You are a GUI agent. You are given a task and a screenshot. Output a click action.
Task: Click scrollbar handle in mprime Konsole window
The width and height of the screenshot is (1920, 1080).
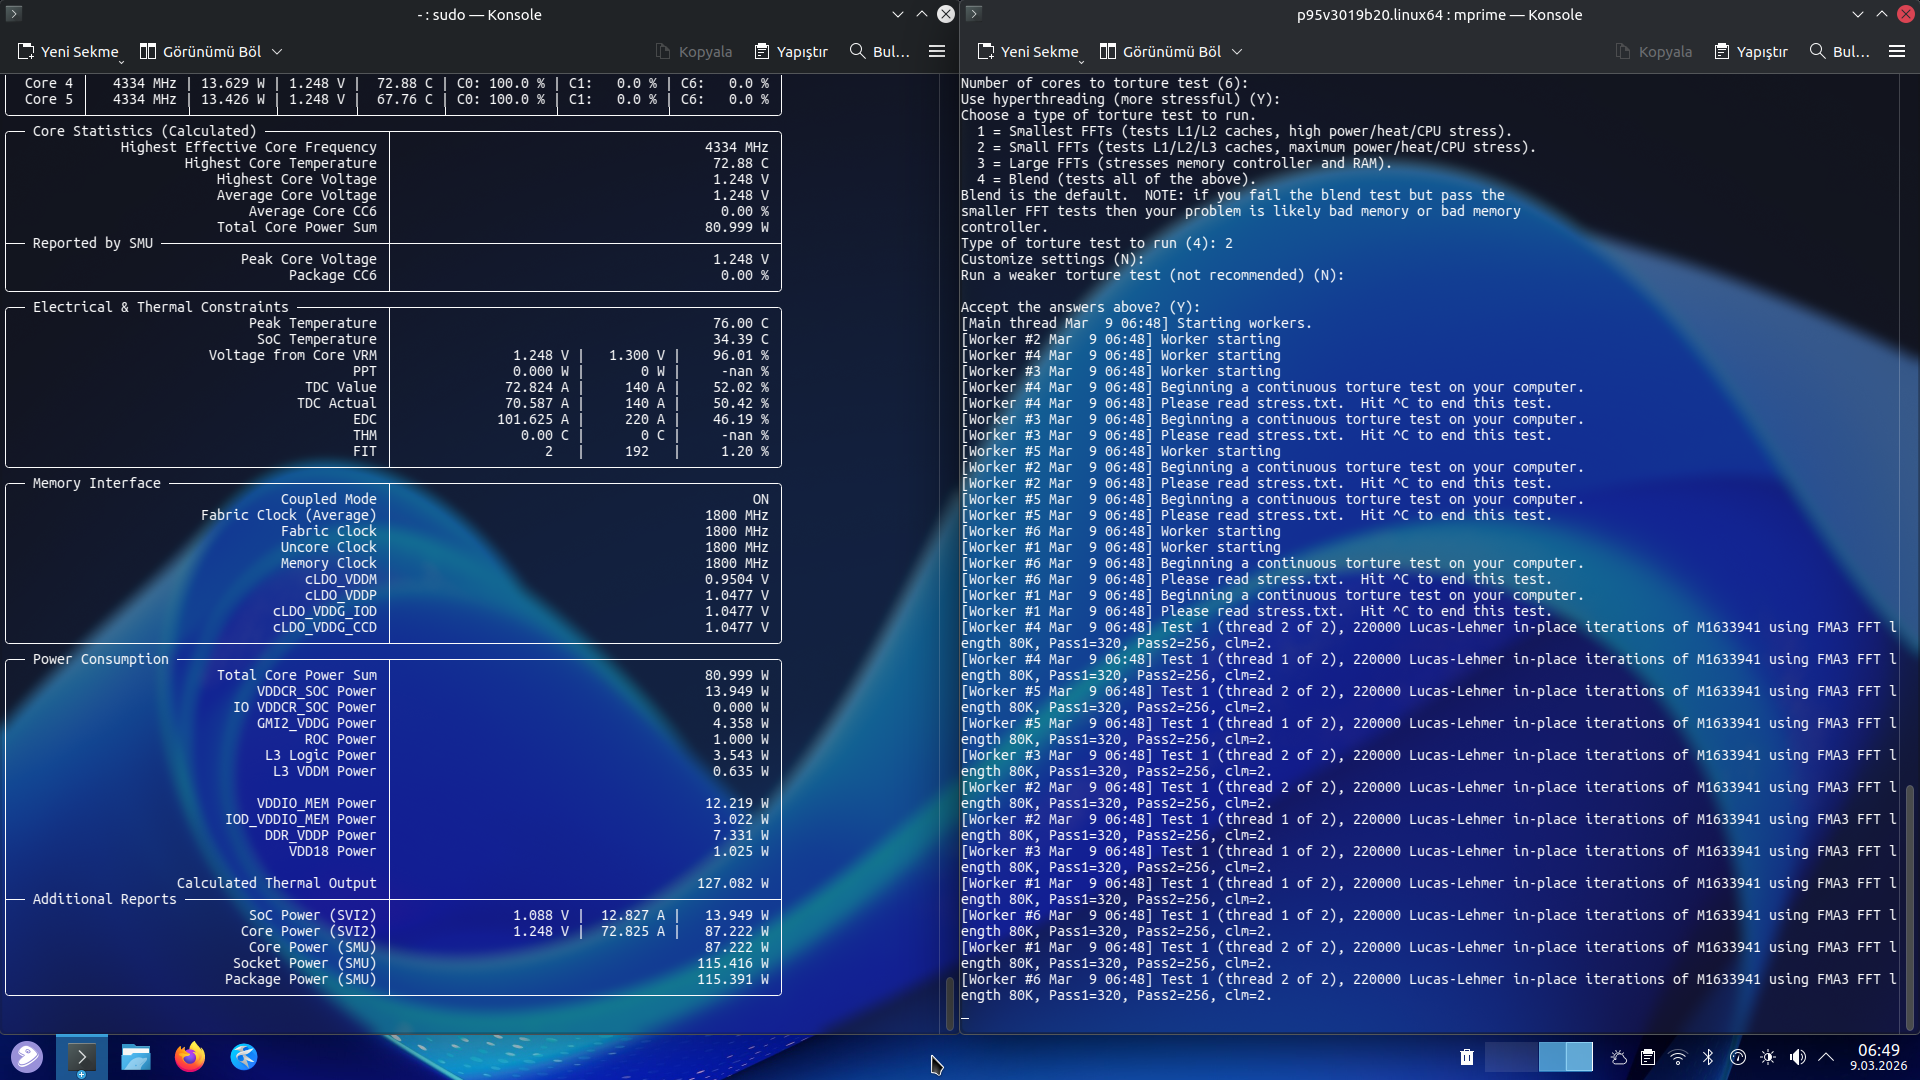click(x=1909, y=907)
